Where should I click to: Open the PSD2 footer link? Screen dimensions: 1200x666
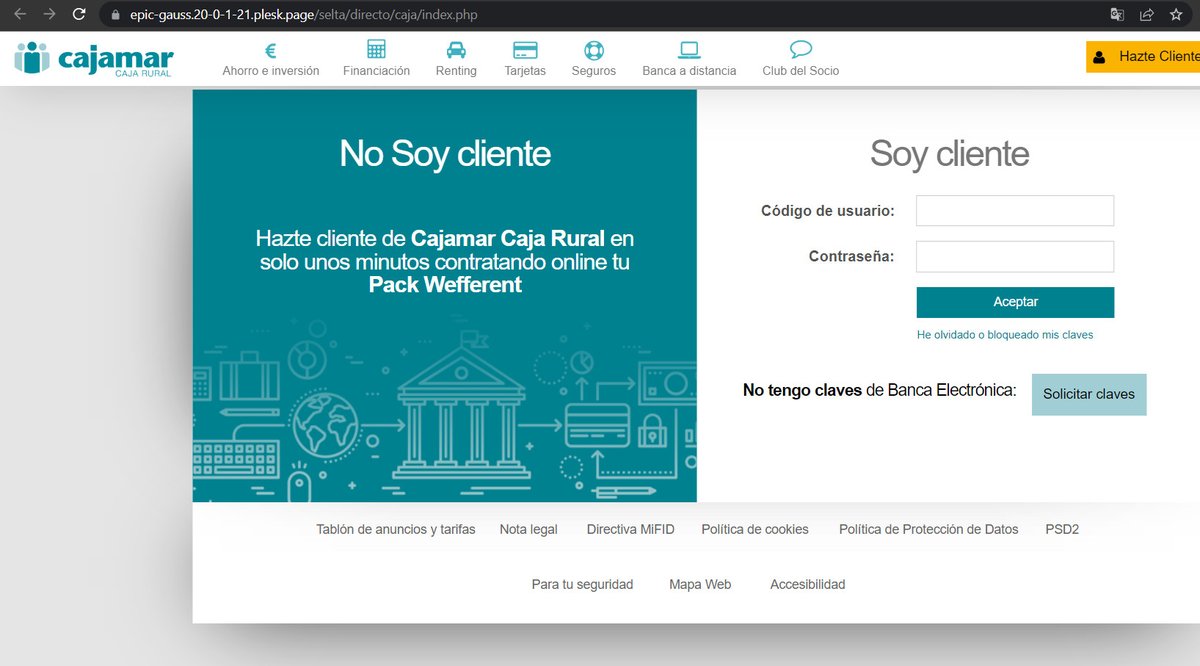[1062, 529]
